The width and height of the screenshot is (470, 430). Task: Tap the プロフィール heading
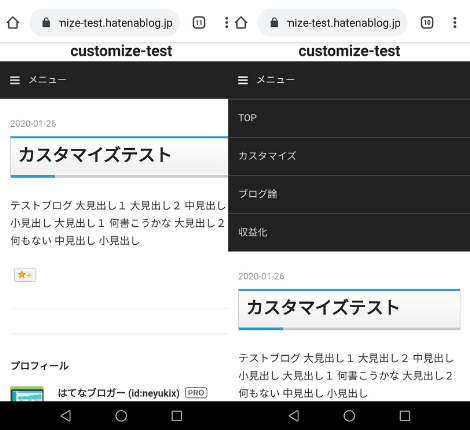tap(40, 366)
